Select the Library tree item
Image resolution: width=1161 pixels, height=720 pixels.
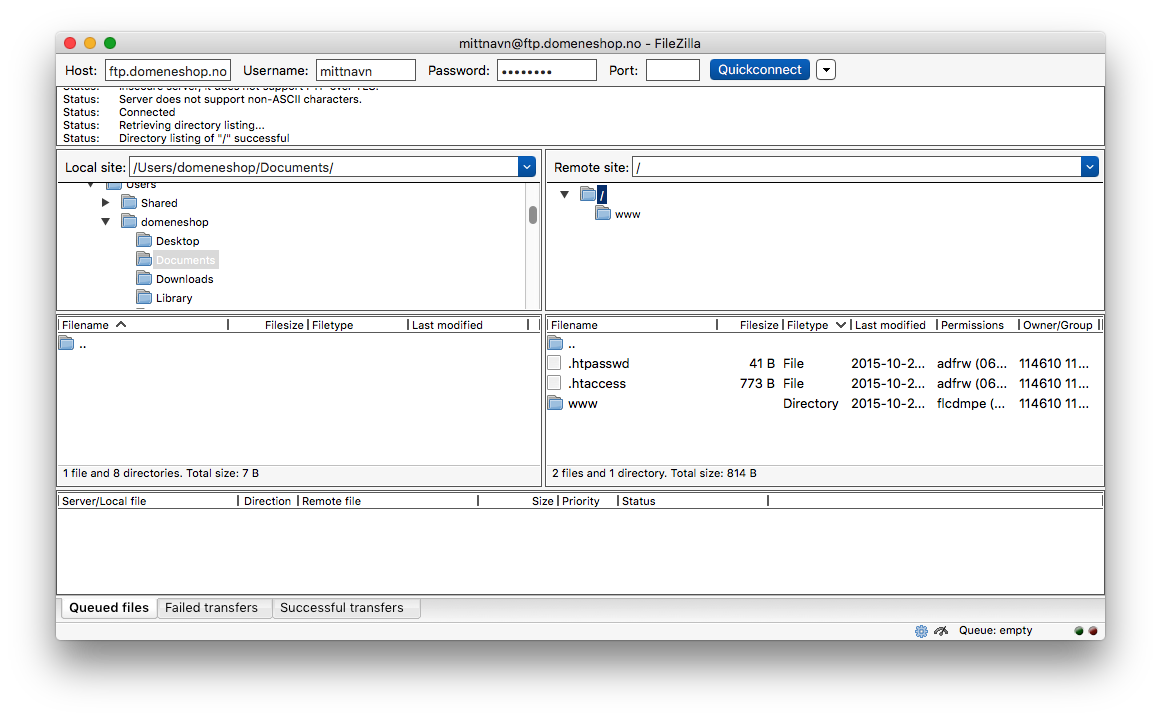coord(174,298)
